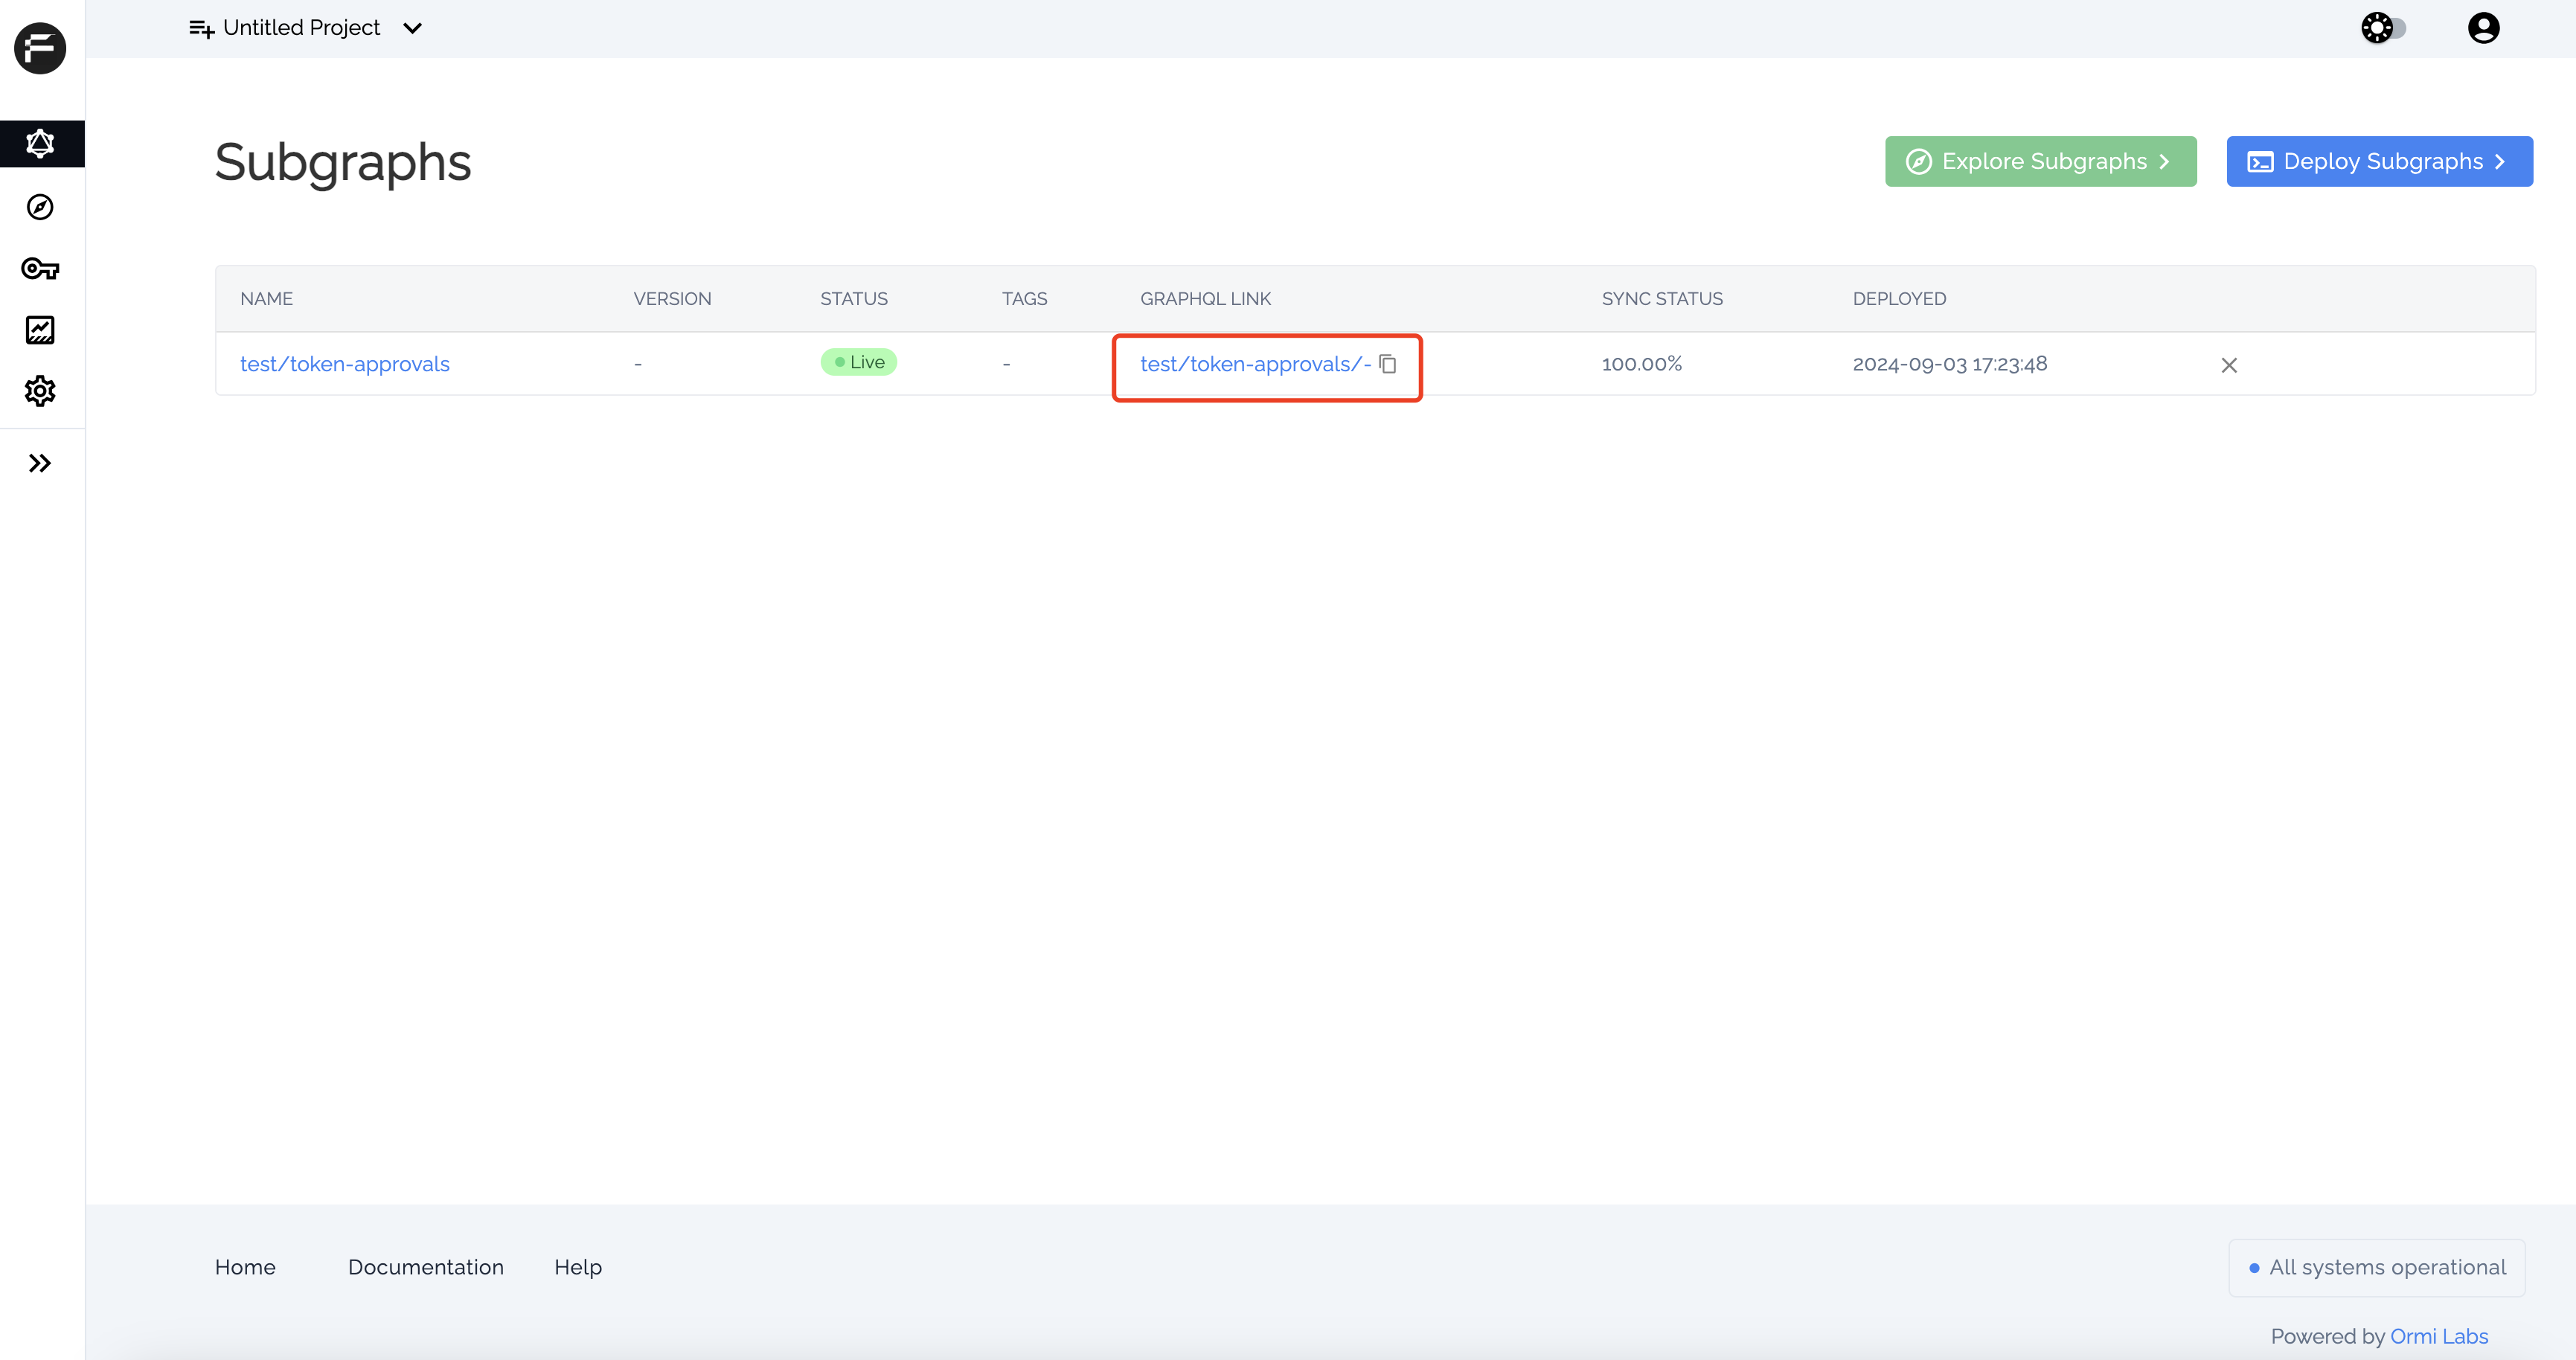This screenshot has height=1360, width=2576.
Task: Click the SYNC STATUS column header
Action: pyautogui.click(x=1662, y=299)
